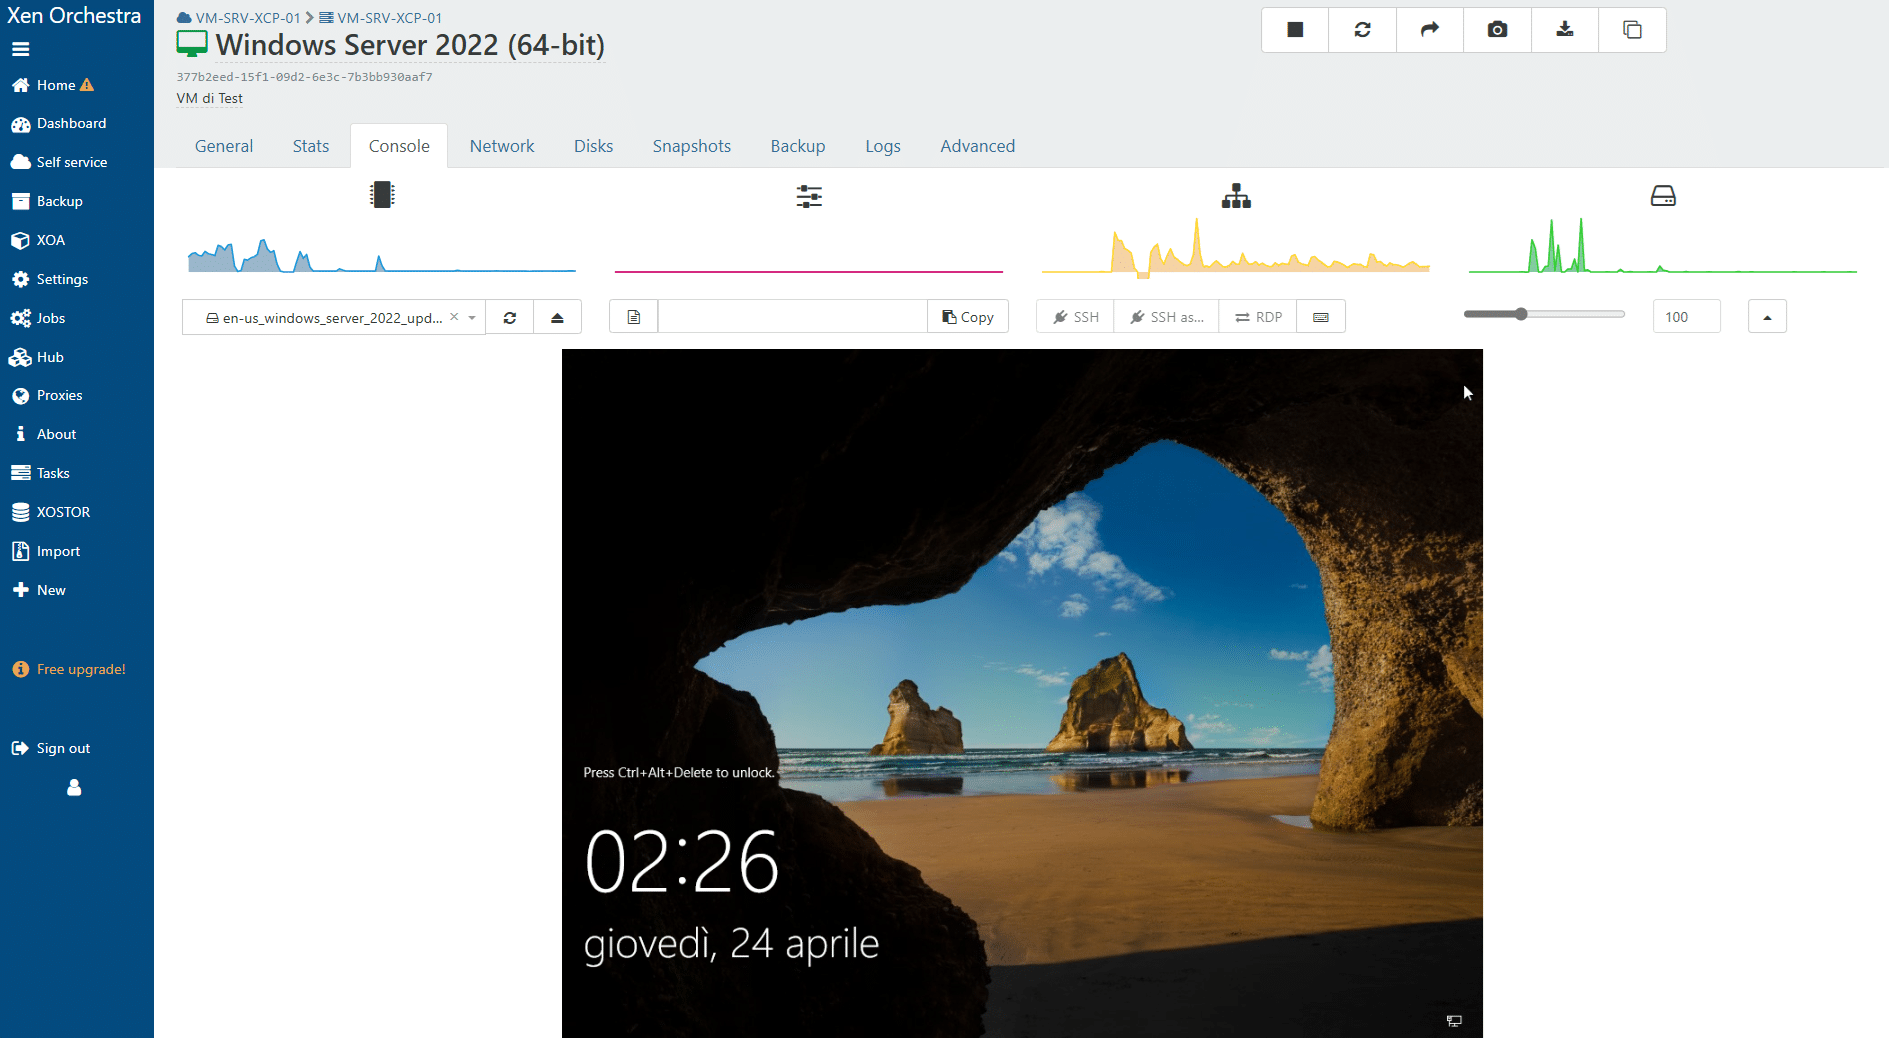Click the SSH as... button

coord(1167,317)
